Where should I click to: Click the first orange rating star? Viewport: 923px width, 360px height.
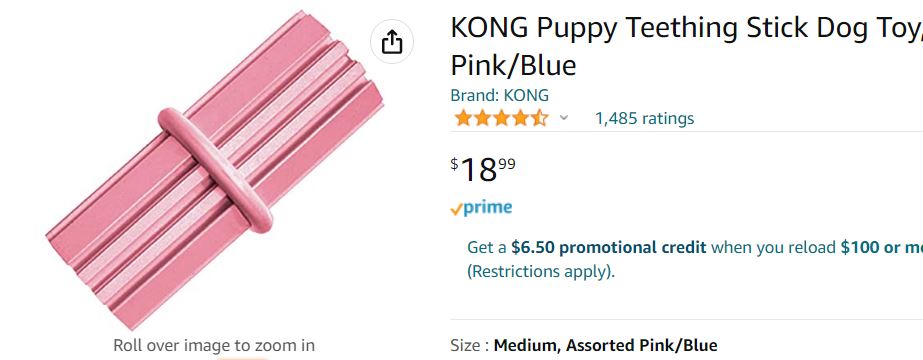coord(463,118)
